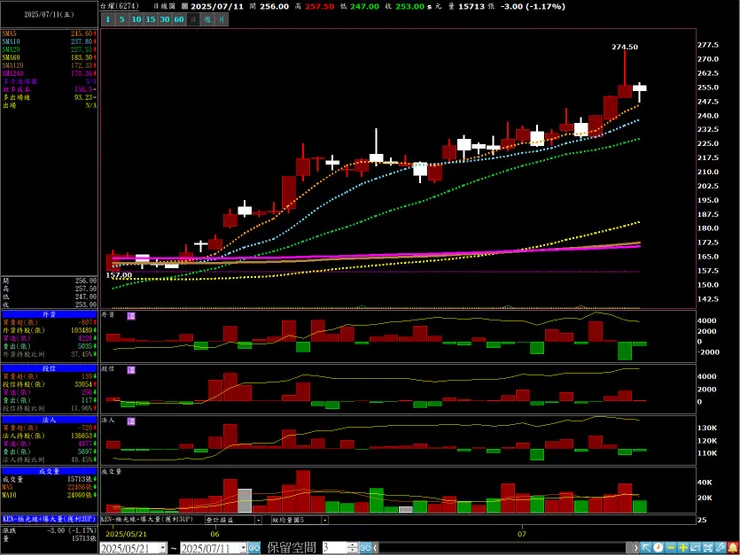Select the 成交量 panel header
Viewport: 740px width, 555px height.
(x=49, y=471)
